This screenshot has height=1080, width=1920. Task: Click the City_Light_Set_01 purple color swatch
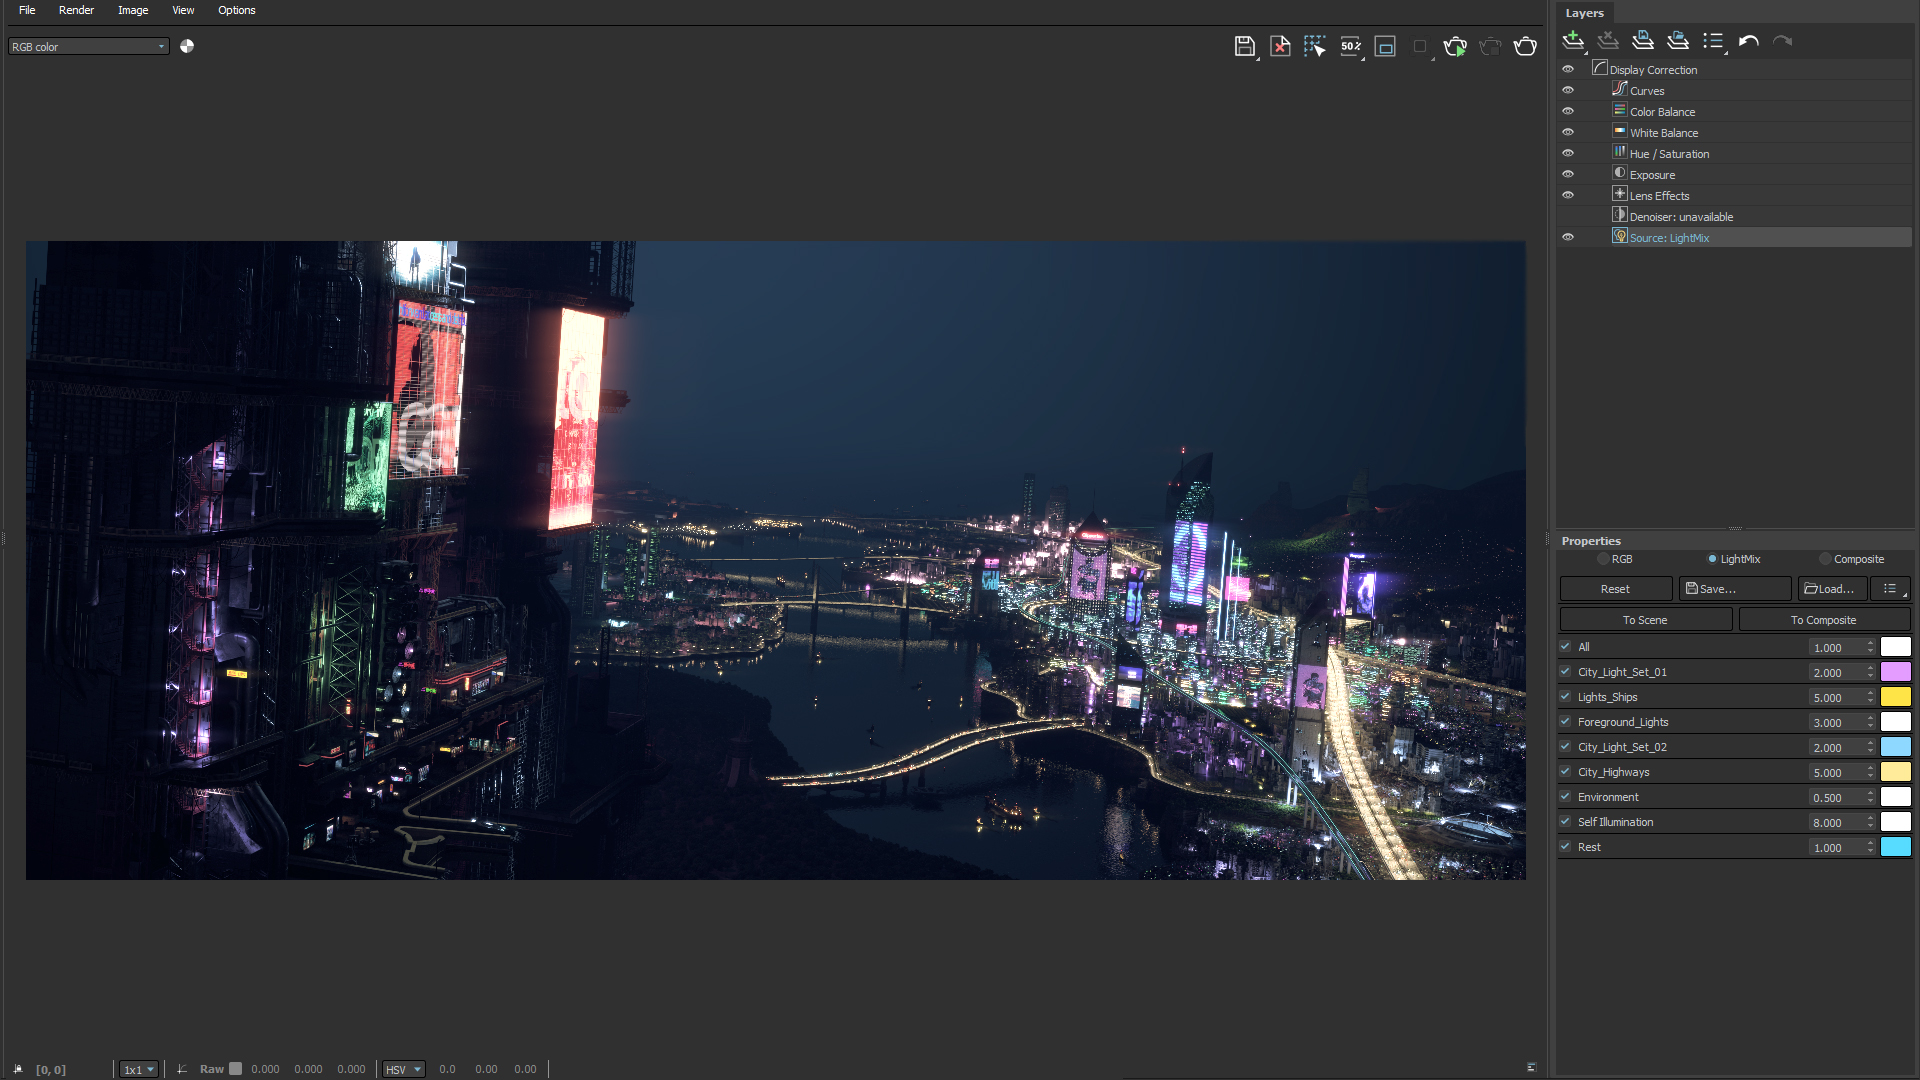tap(1895, 672)
